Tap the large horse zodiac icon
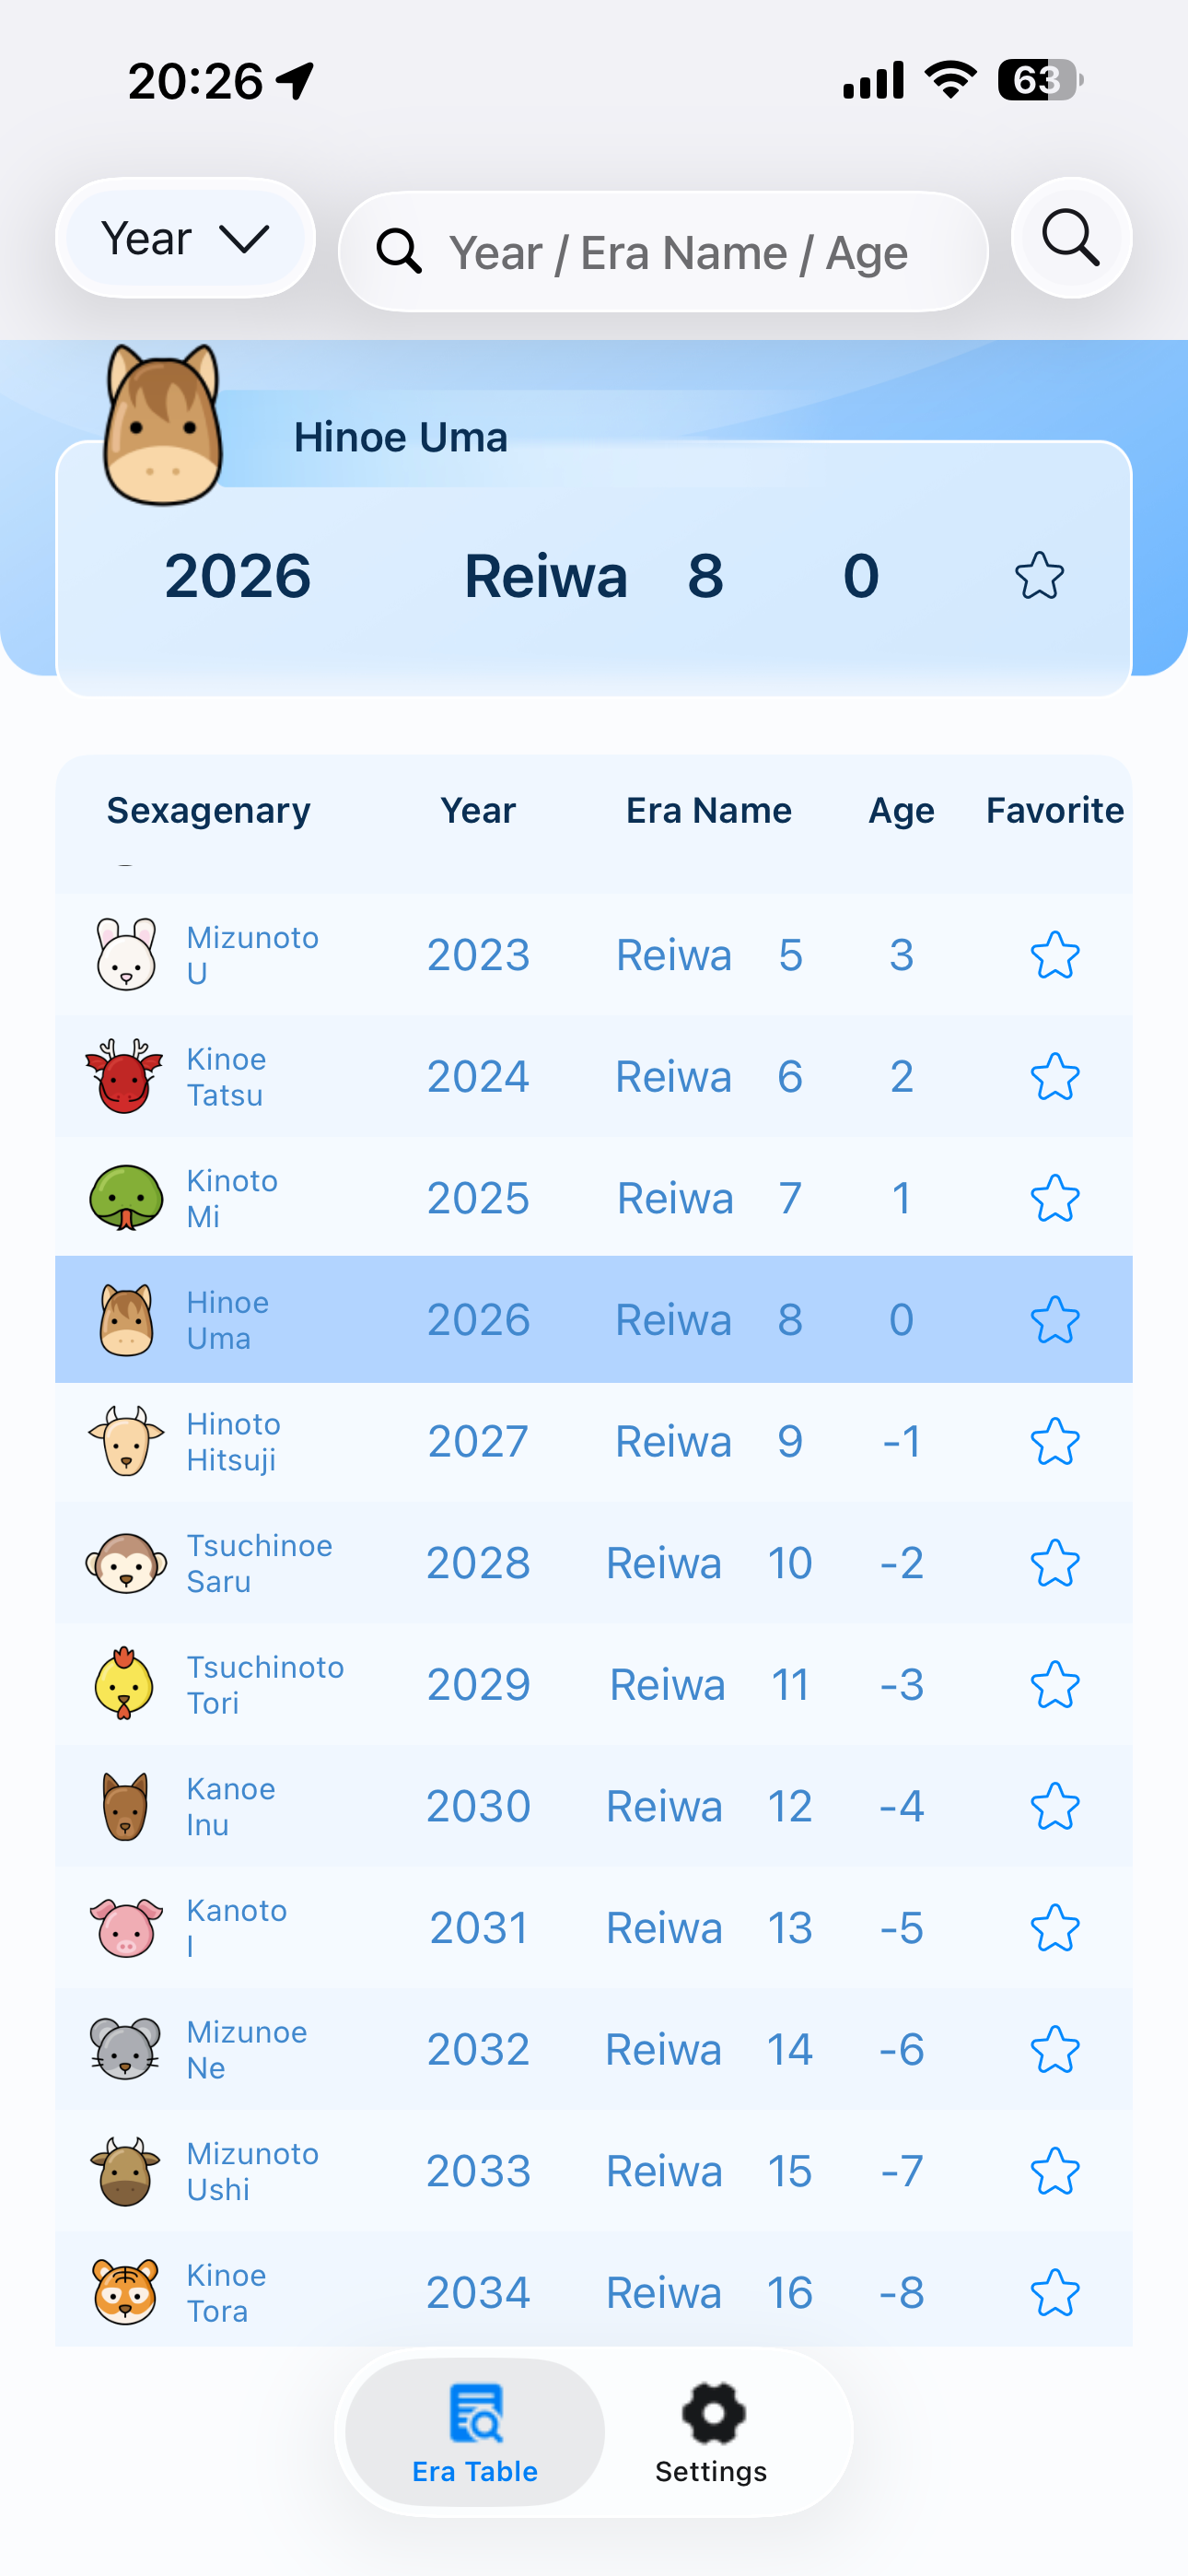This screenshot has width=1188, height=2576. (x=162, y=425)
